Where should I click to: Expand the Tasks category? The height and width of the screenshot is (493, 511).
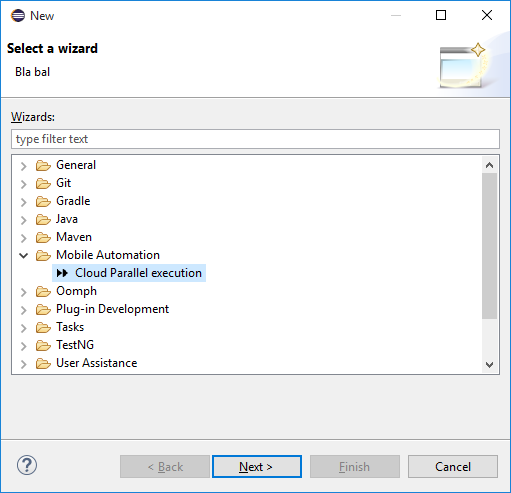pos(23,328)
